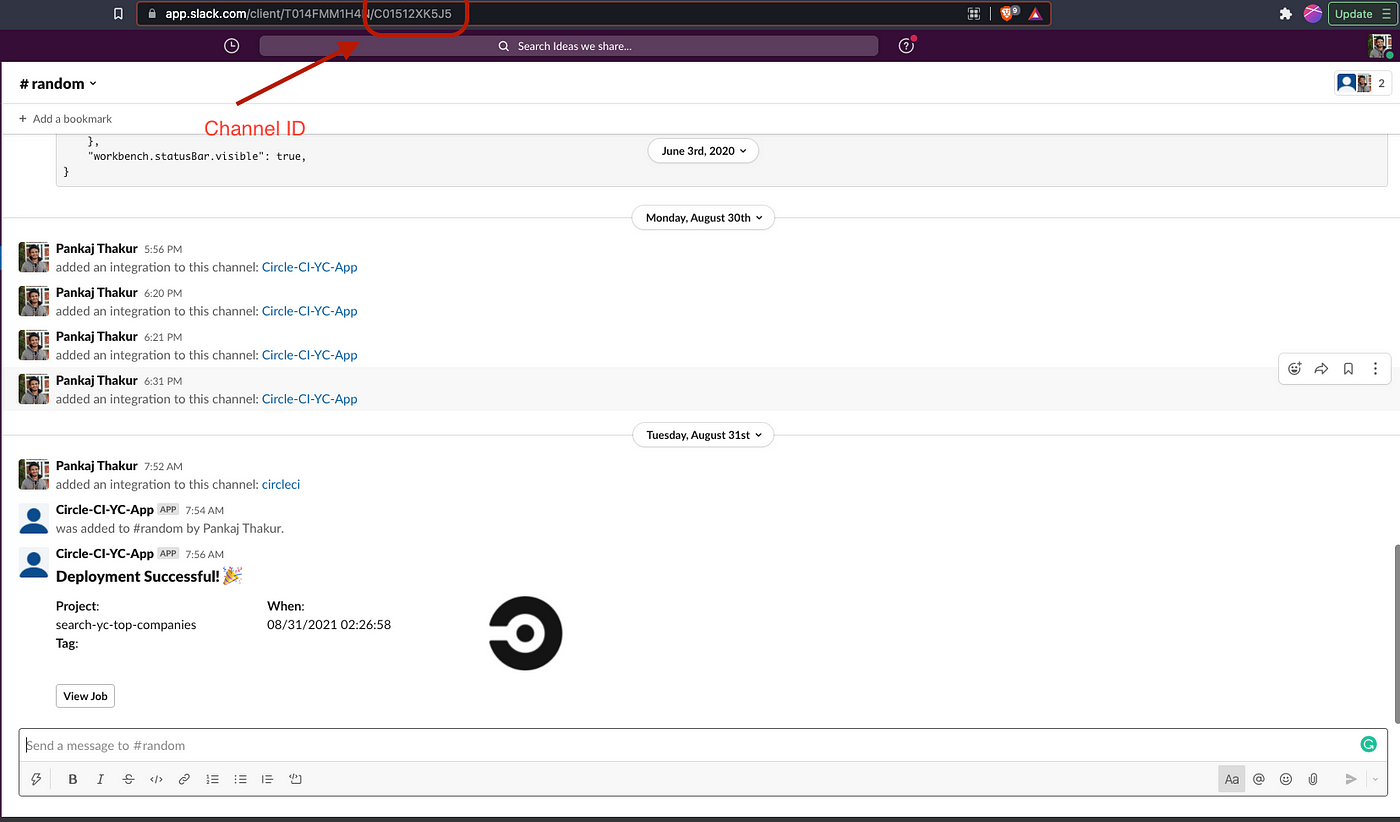Share the message using the forward arrow
The image size is (1400, 822).
[x=1321, y=368]
